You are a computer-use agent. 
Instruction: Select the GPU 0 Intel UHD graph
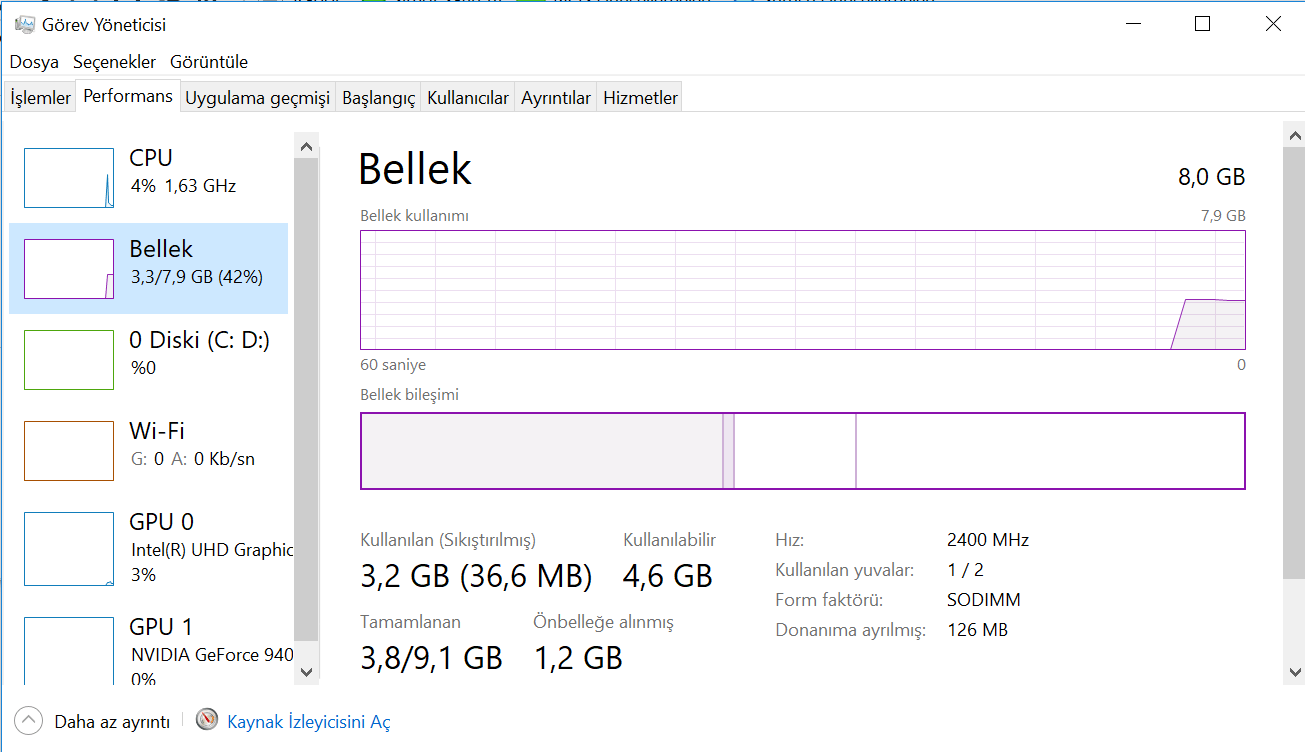point(69,549)
